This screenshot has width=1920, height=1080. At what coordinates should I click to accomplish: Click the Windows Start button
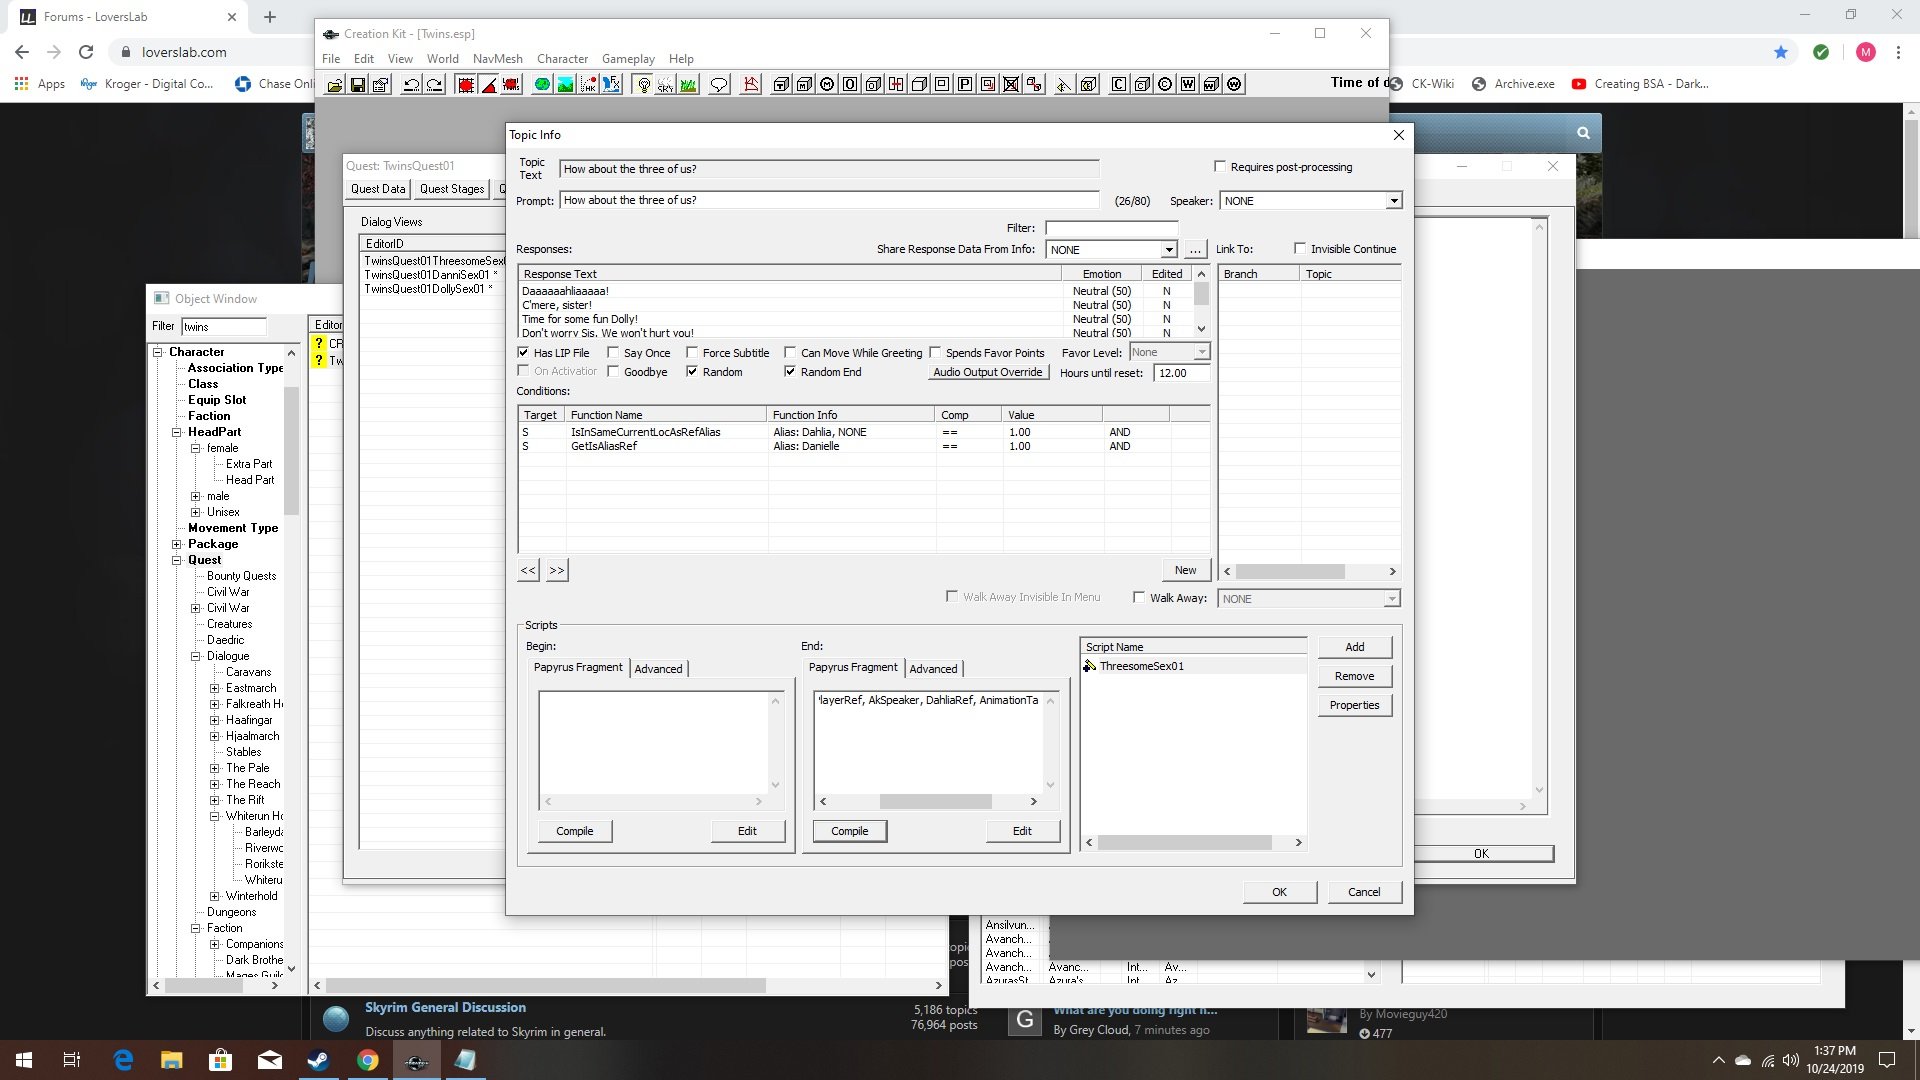tap(24, 1060)
